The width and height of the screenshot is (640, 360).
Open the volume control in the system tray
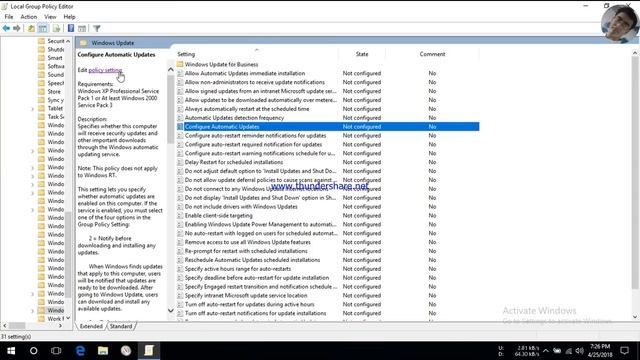580,351
